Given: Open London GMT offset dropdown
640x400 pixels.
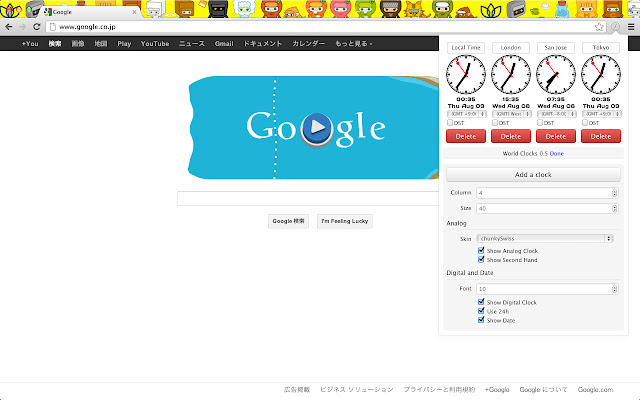Looking at the screenshot, I should pos(511,114).
